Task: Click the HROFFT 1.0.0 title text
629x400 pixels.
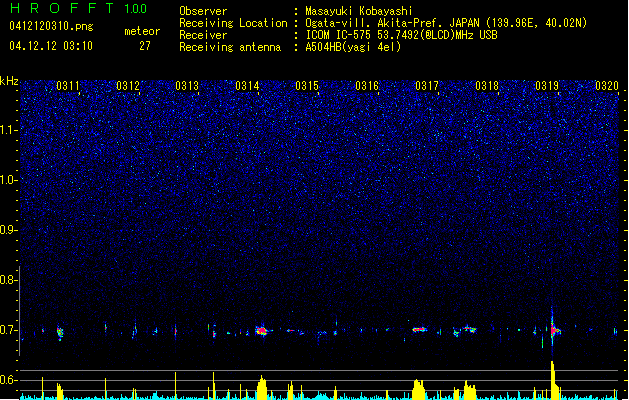Action: tap(79, 8)
